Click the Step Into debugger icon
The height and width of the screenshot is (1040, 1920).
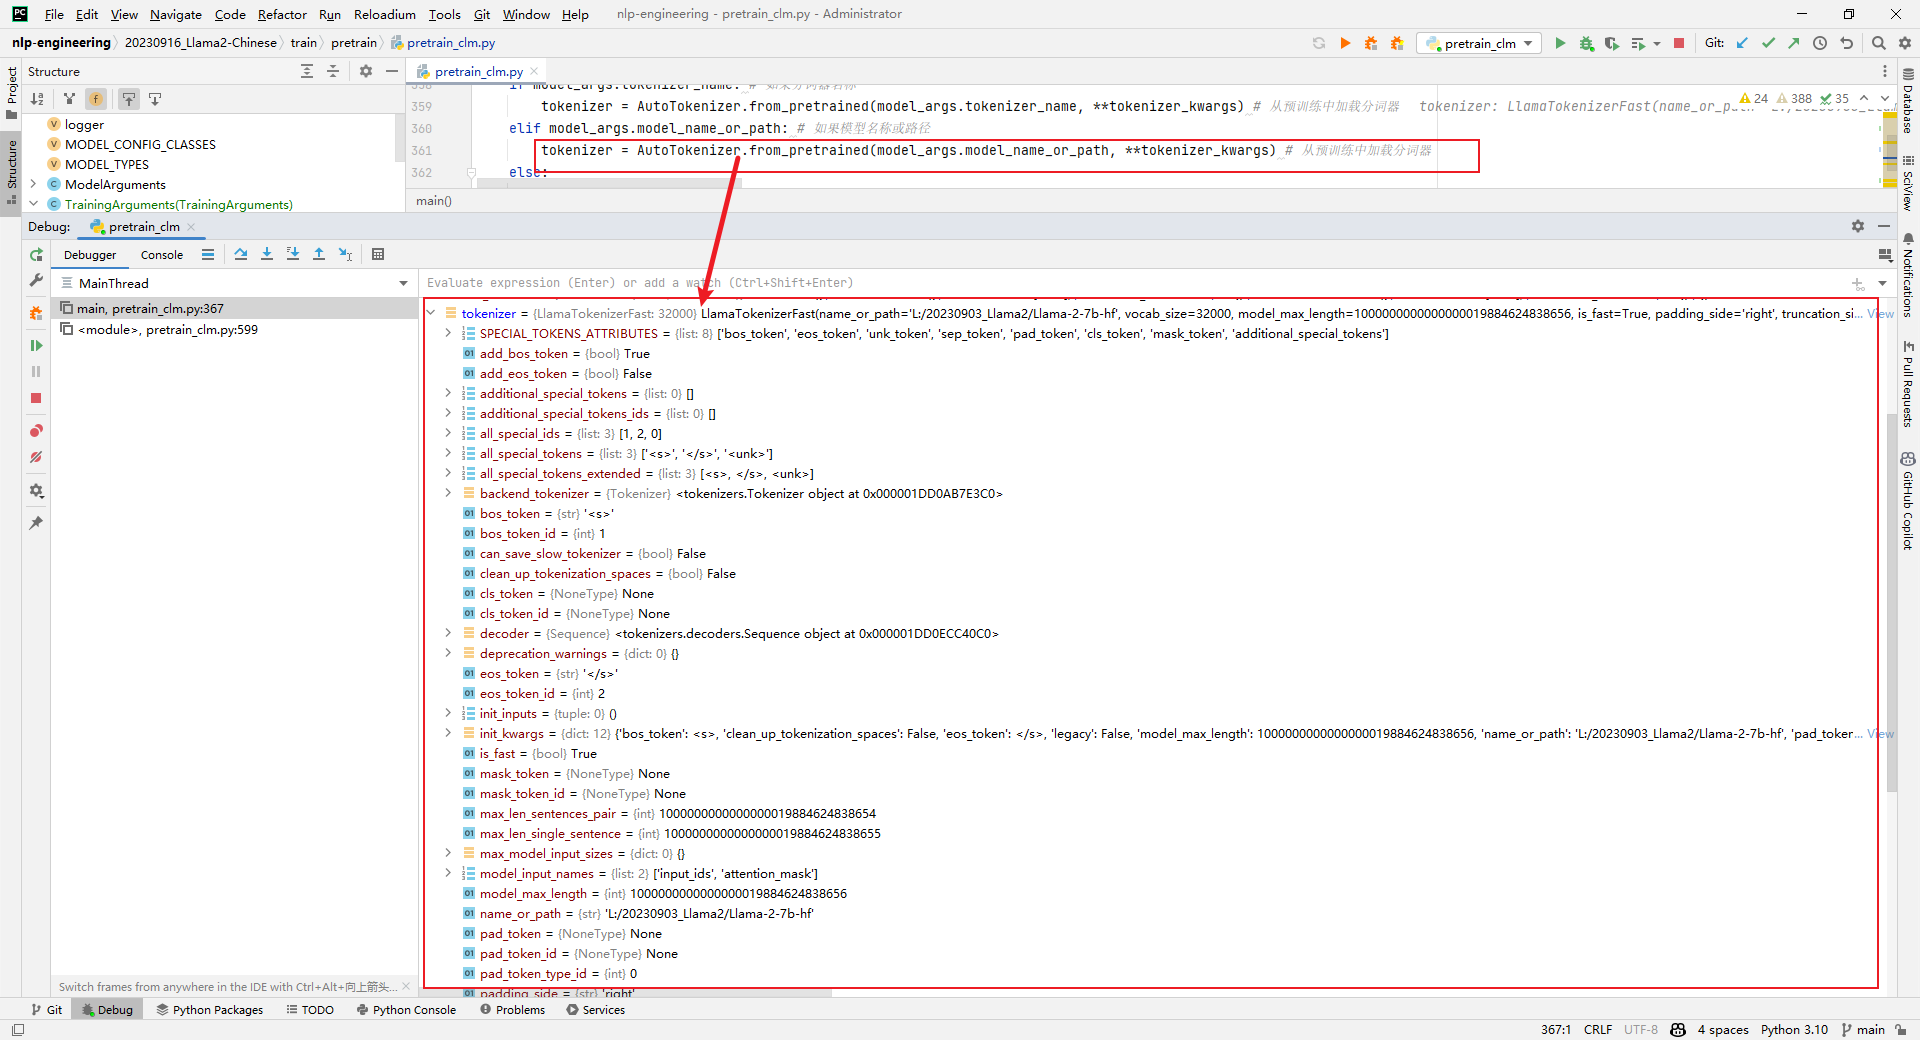click(x=267, y=254)
